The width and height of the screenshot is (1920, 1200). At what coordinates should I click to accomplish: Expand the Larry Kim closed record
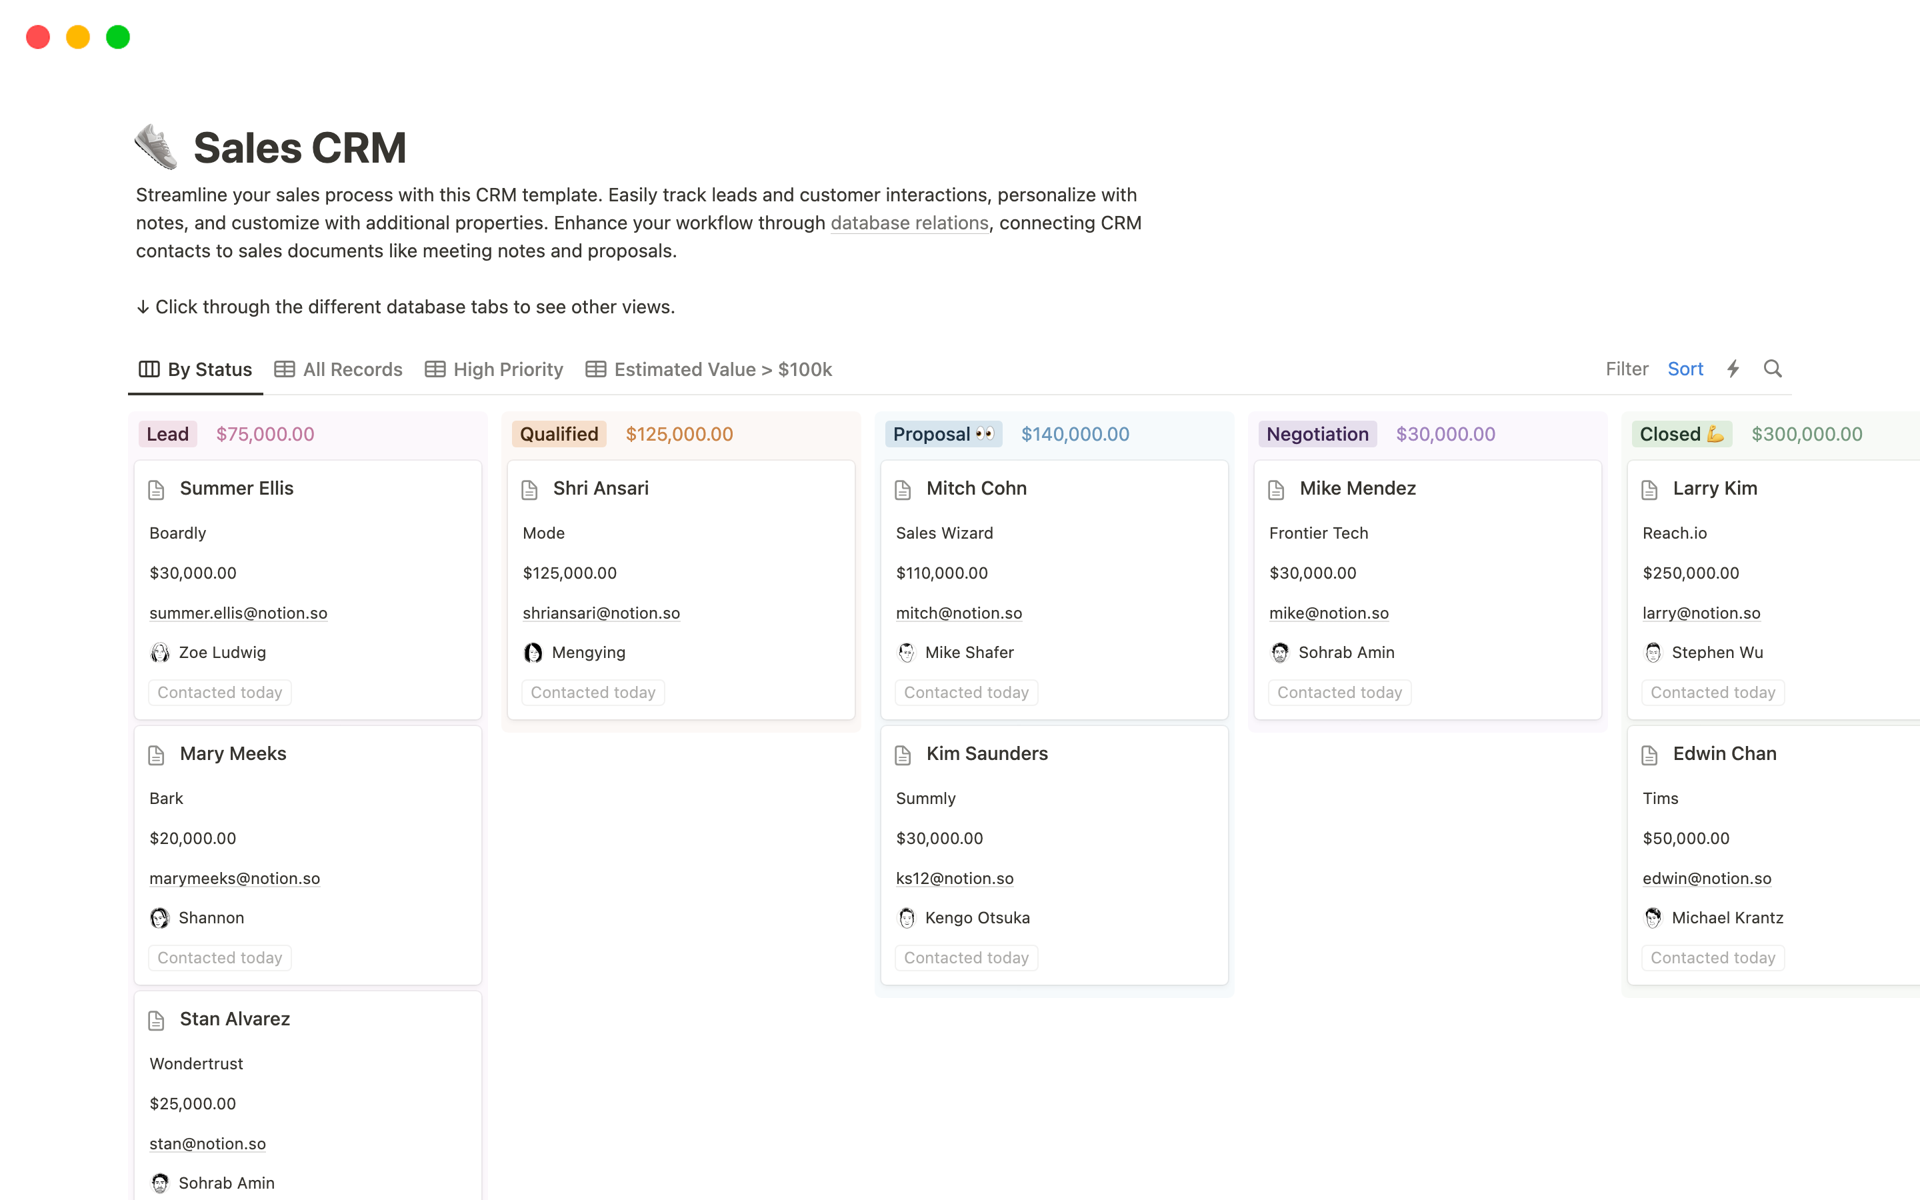pos(1711,488)
